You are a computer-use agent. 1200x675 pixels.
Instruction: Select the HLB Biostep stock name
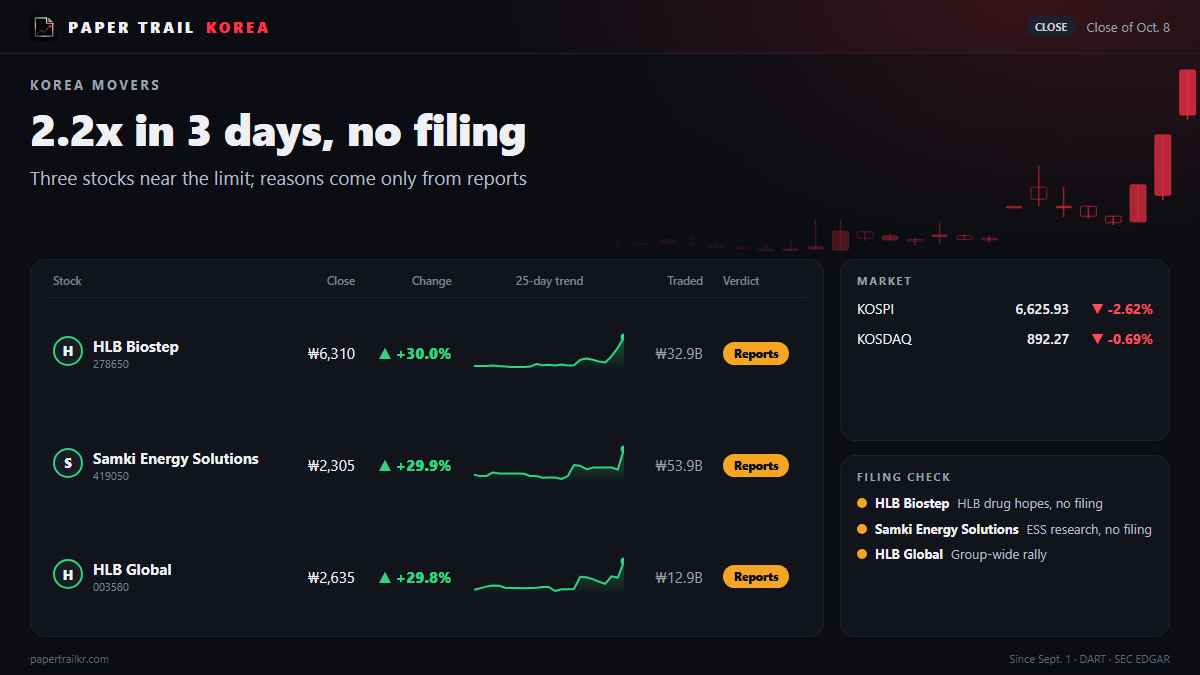coord(136,346)
